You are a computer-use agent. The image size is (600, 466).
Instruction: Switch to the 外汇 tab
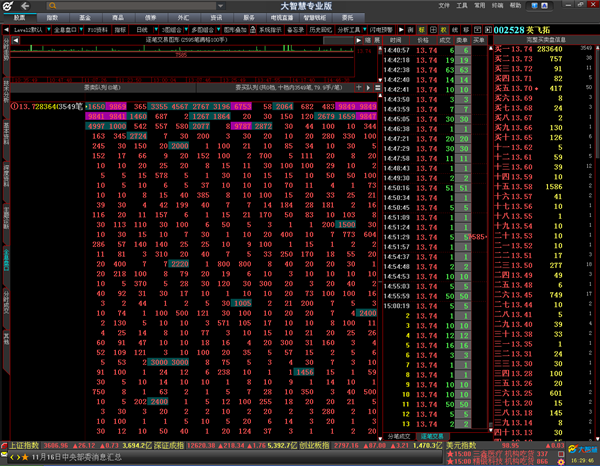183,18
